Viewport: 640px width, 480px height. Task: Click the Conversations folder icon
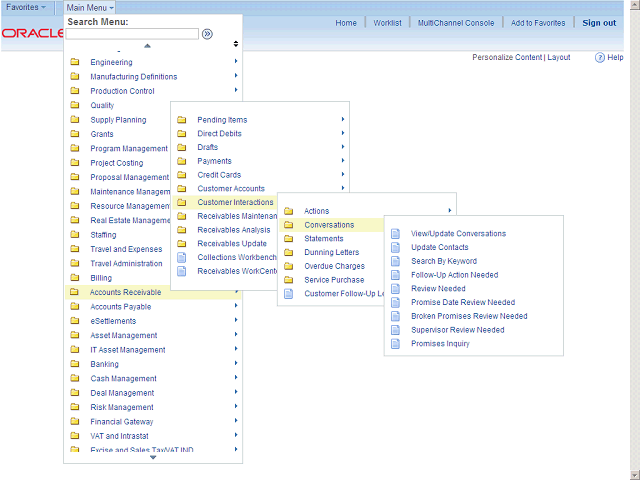[x=289, y=225]
